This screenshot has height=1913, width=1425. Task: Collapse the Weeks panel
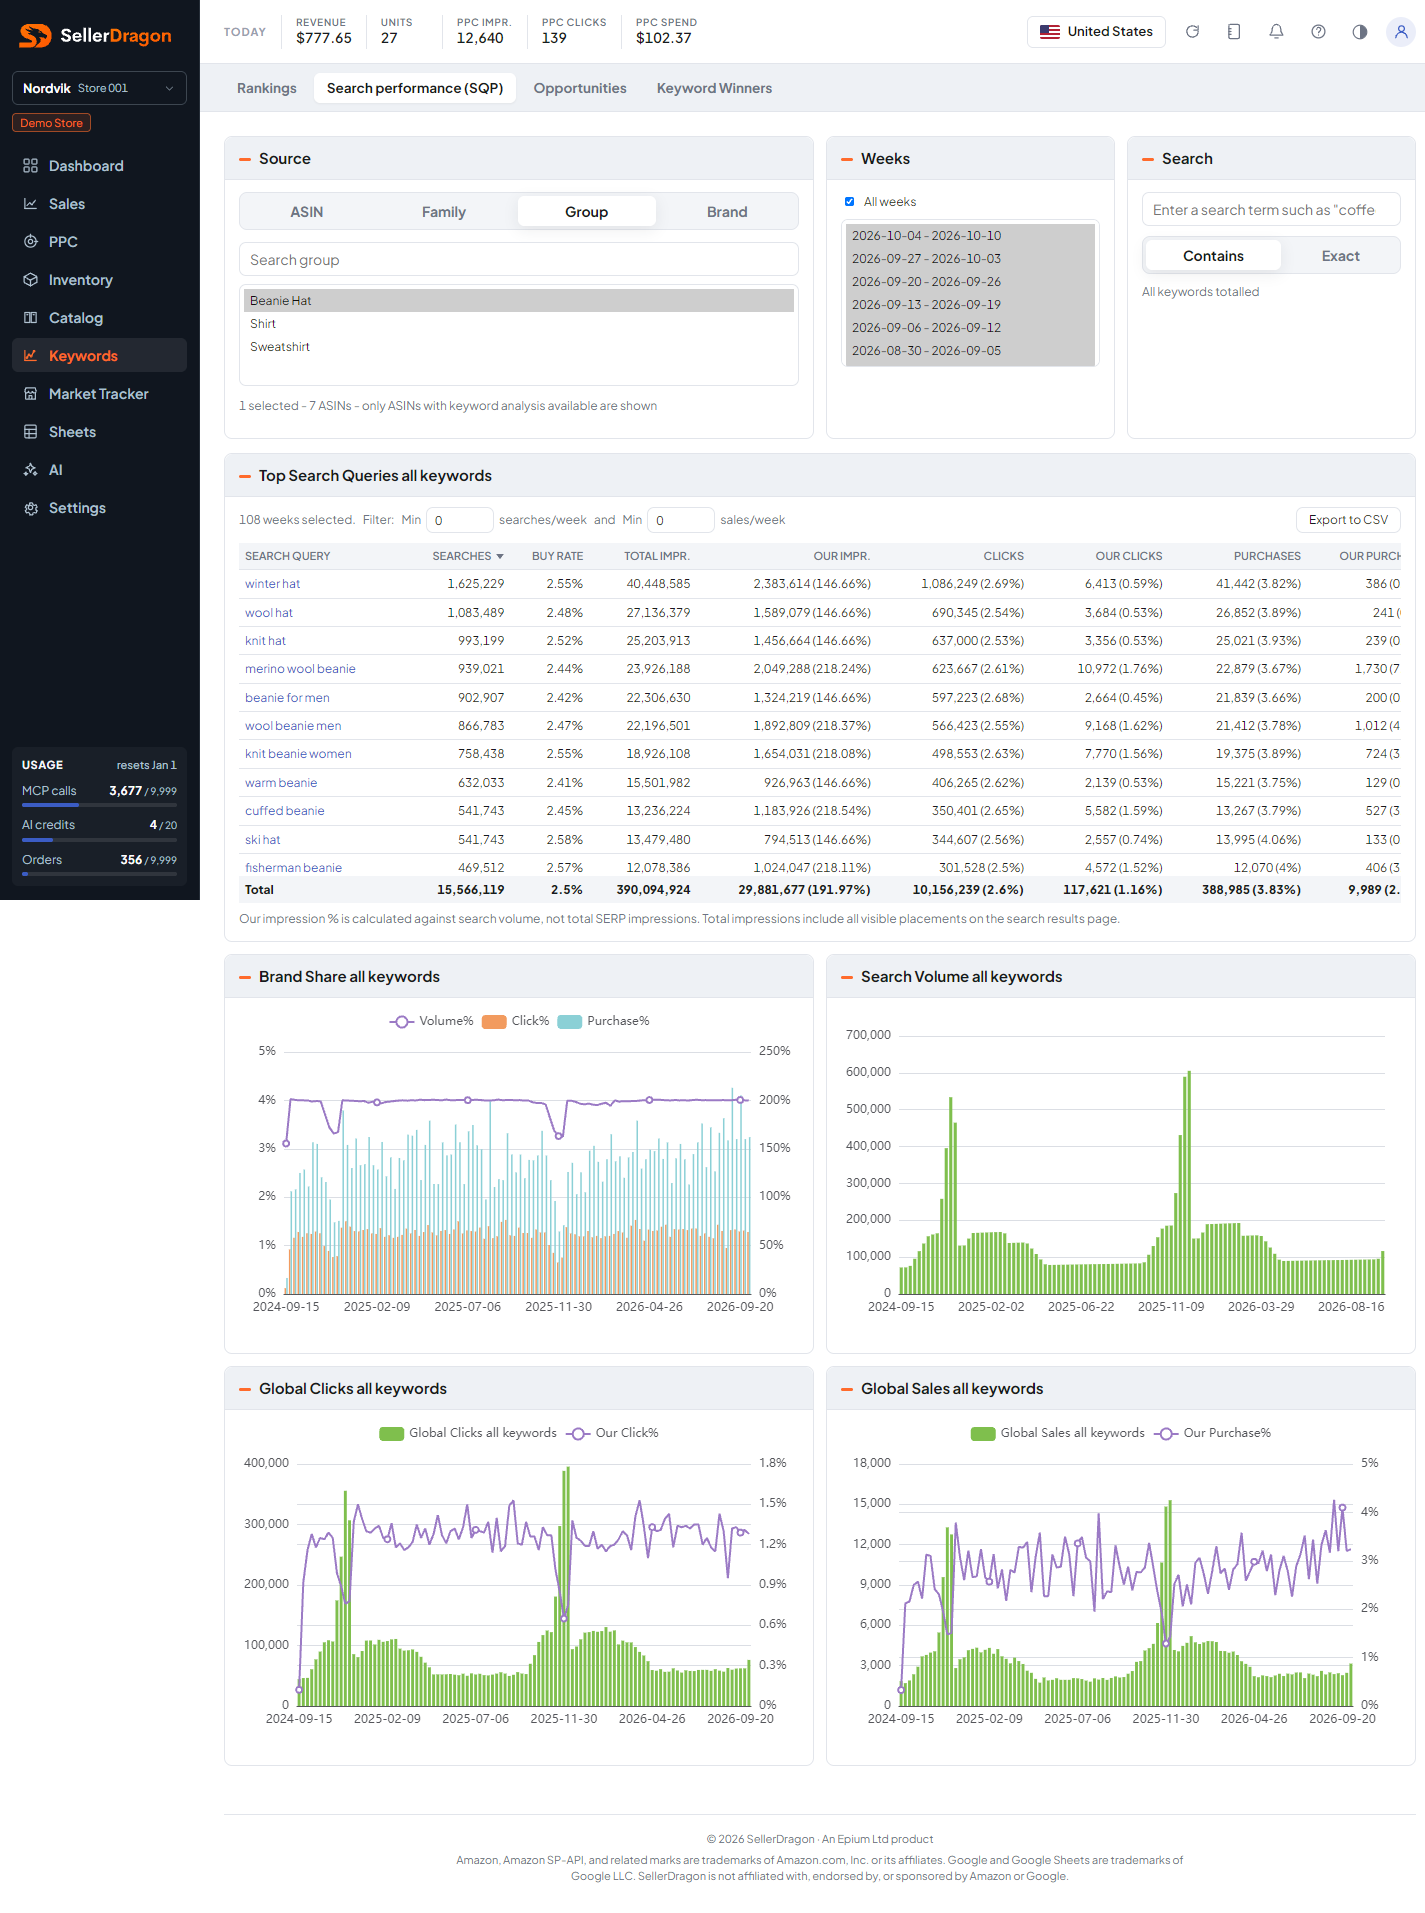(x=847, y=159)
